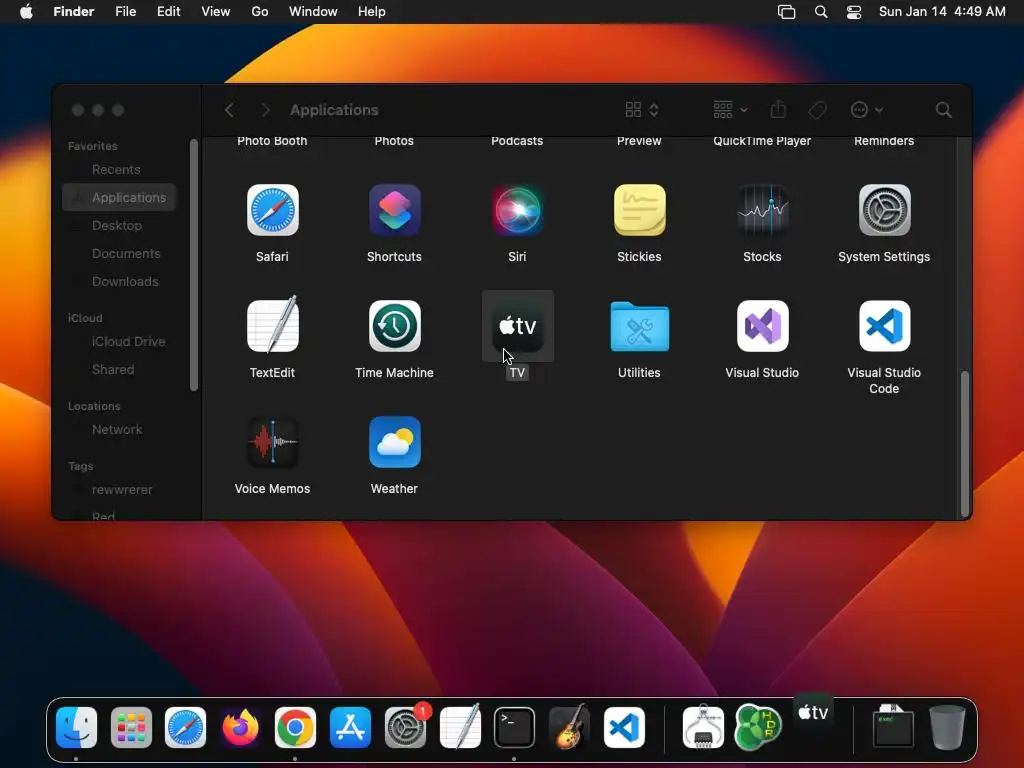The image size is (1024, 768).
Task: Select the Stocks app icon
Action: [762, 210]
